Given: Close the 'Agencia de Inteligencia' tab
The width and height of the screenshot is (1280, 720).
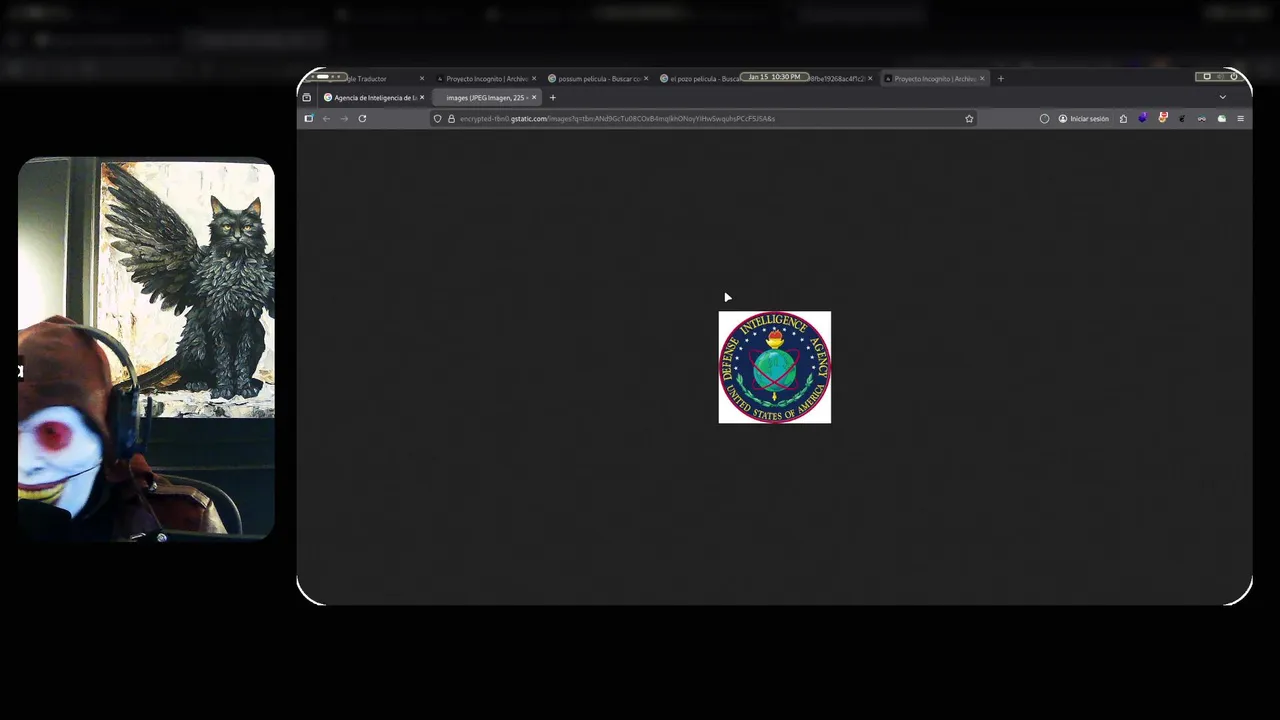Looking at the screenshot, I should 422,97.
